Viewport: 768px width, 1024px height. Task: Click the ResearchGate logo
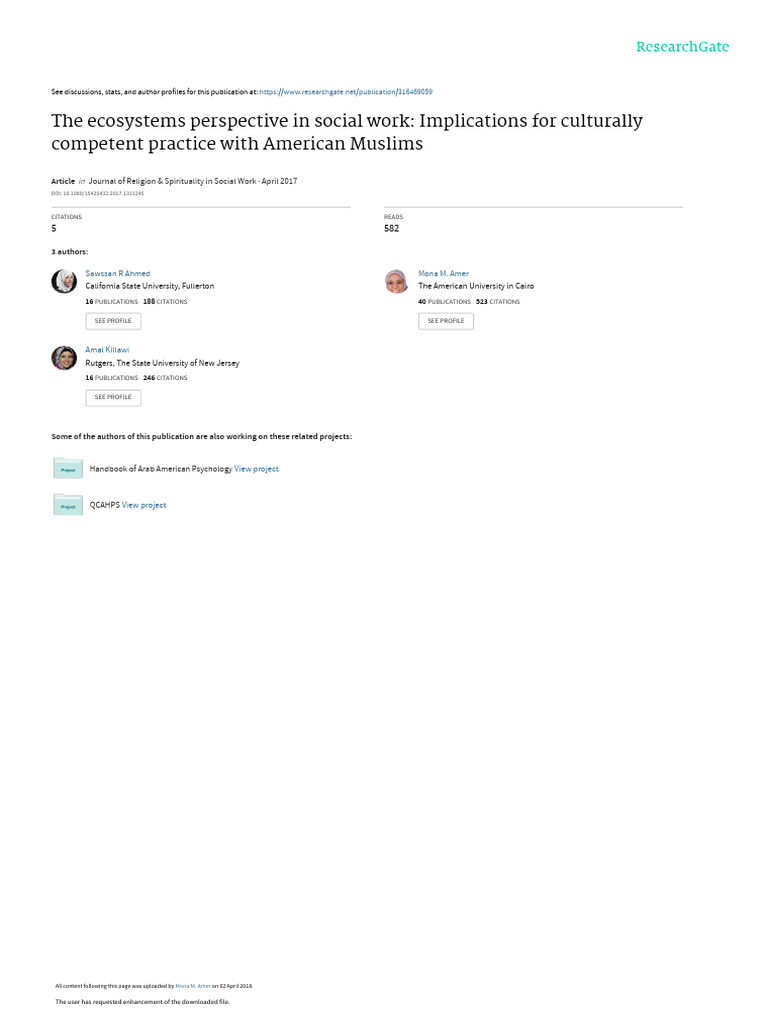[x=683, y=47]
